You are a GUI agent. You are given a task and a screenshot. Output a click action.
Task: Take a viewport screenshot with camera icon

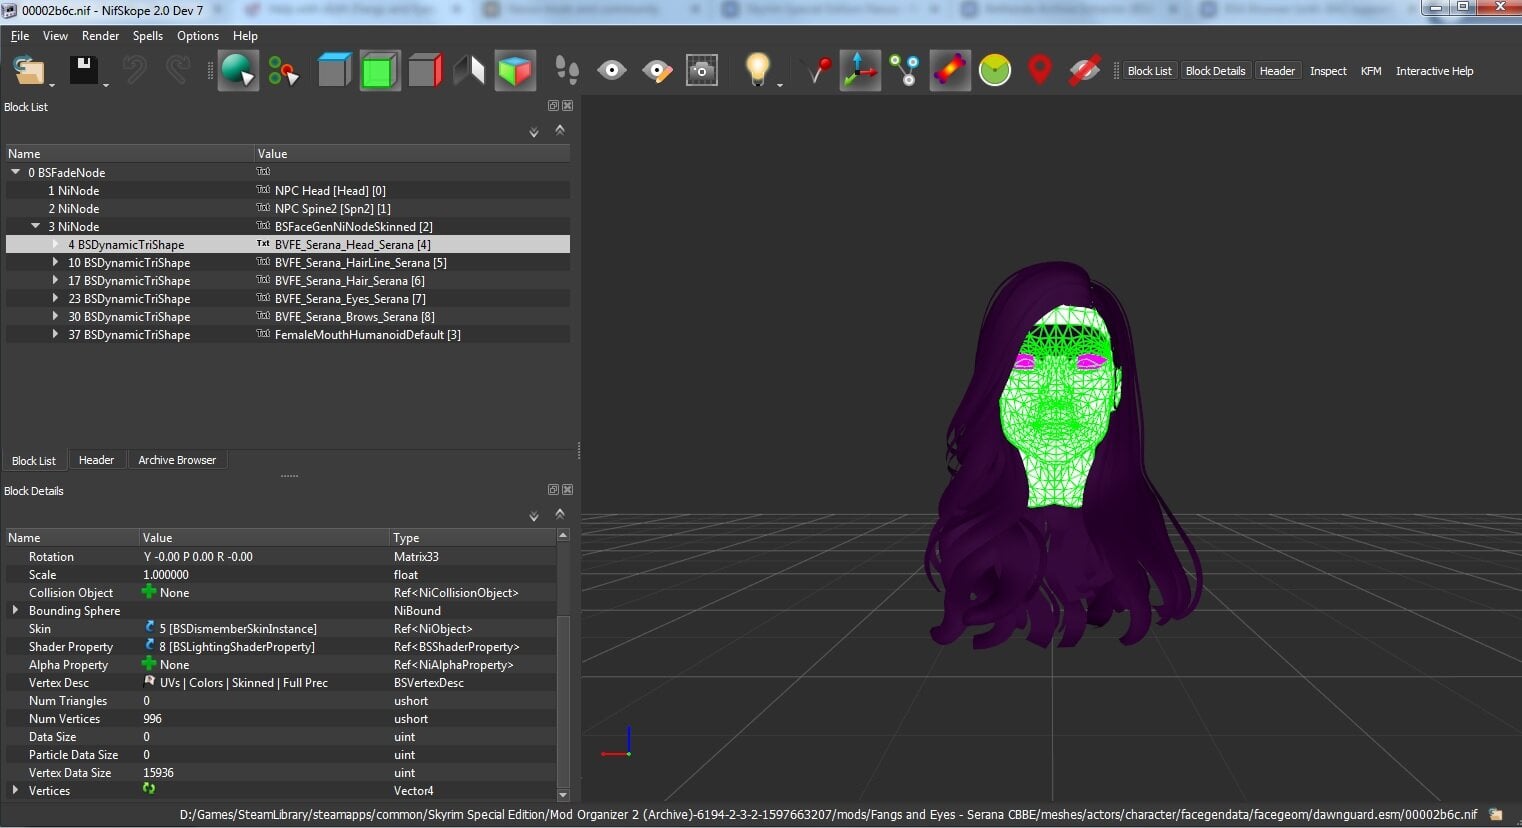point(702,71)
